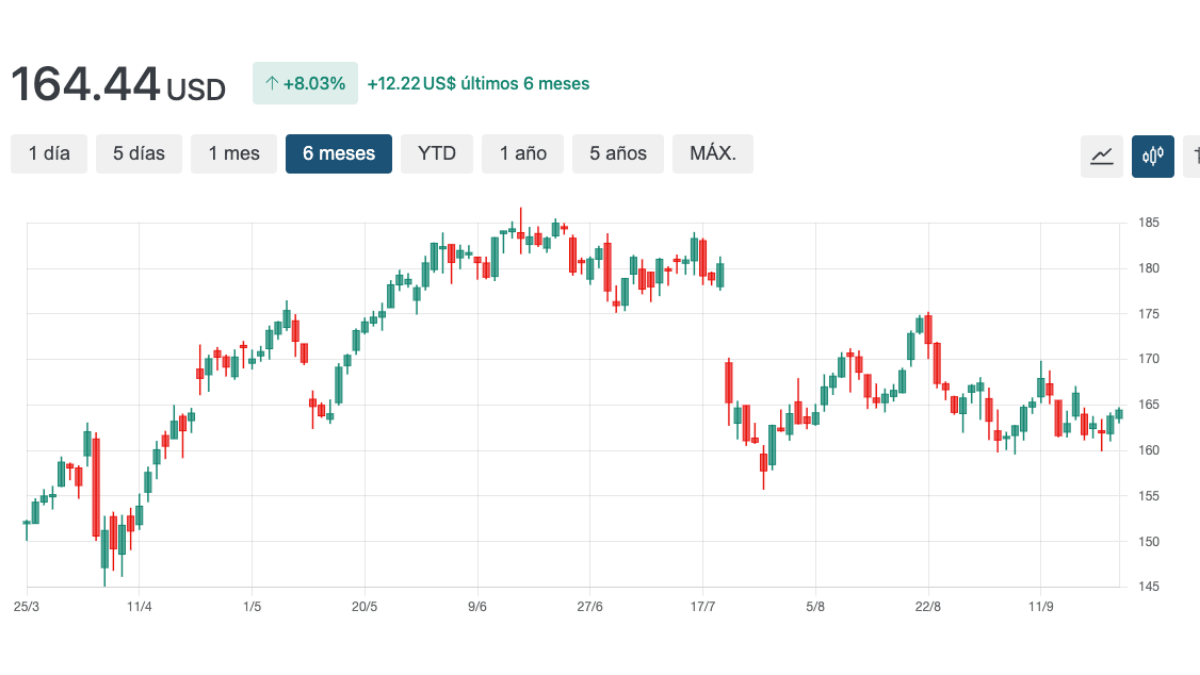Click the 155 price axis label
Screen dimensions: 1200x675
[1148, 496]
